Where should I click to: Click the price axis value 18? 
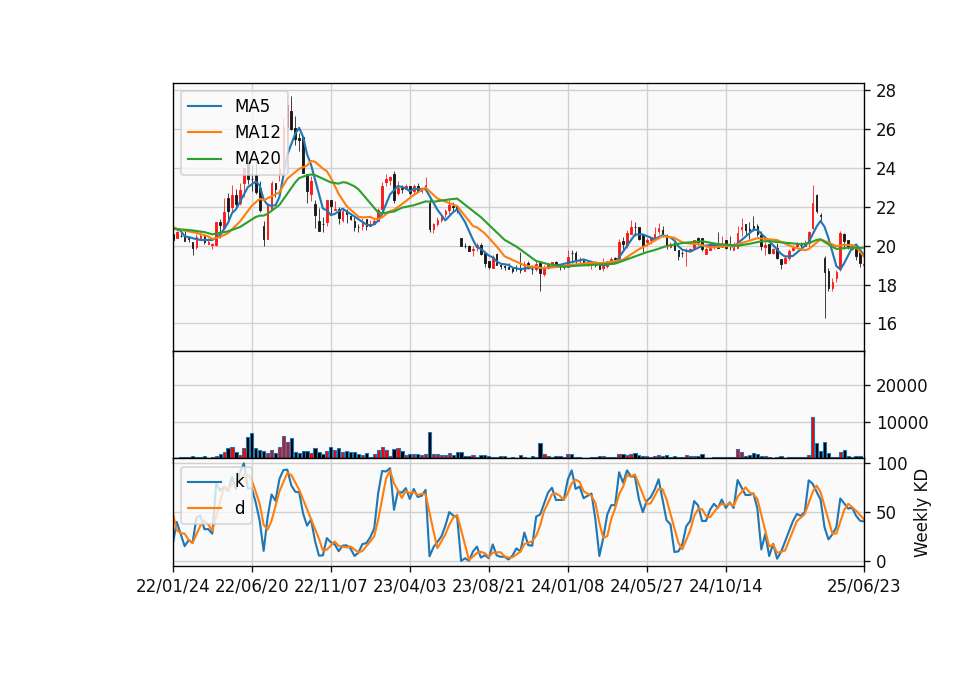point(886,285)
